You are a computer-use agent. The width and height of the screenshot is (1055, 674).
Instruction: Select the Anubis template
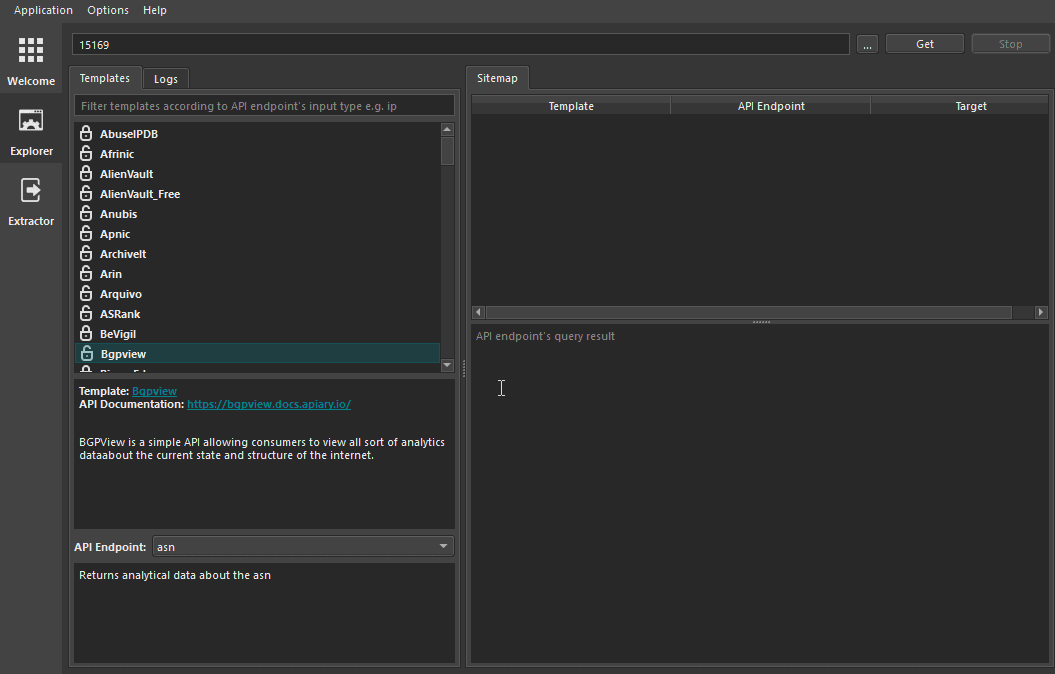click(118, 214)
